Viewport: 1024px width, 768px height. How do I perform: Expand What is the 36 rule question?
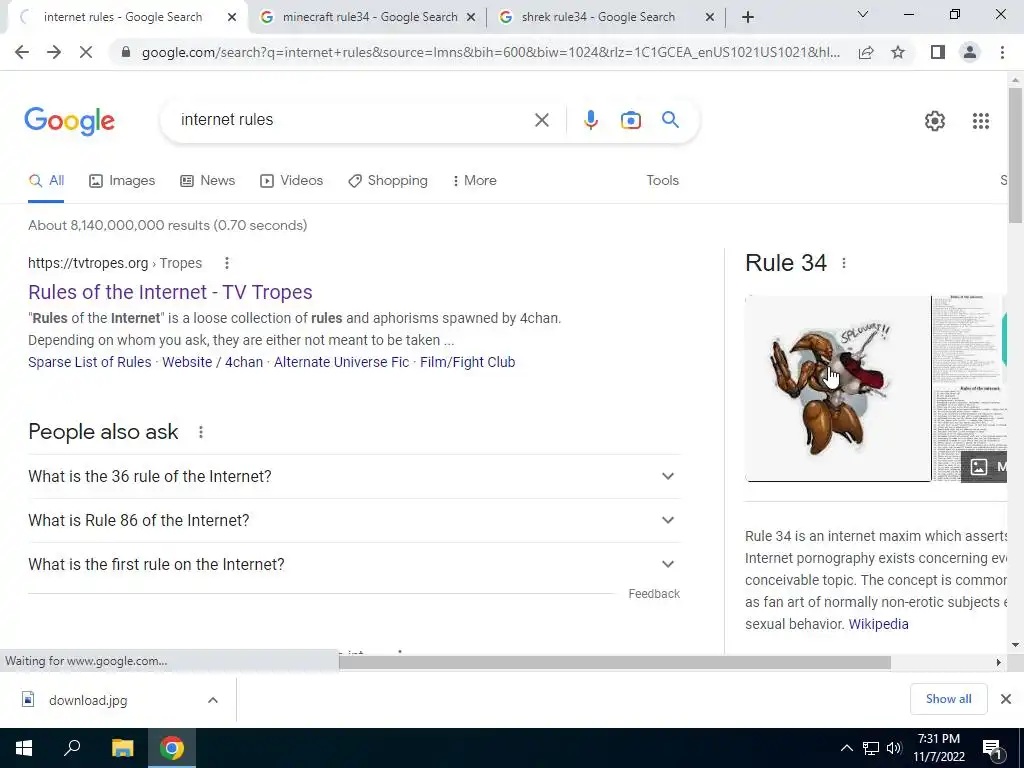(x=354, y=477)
